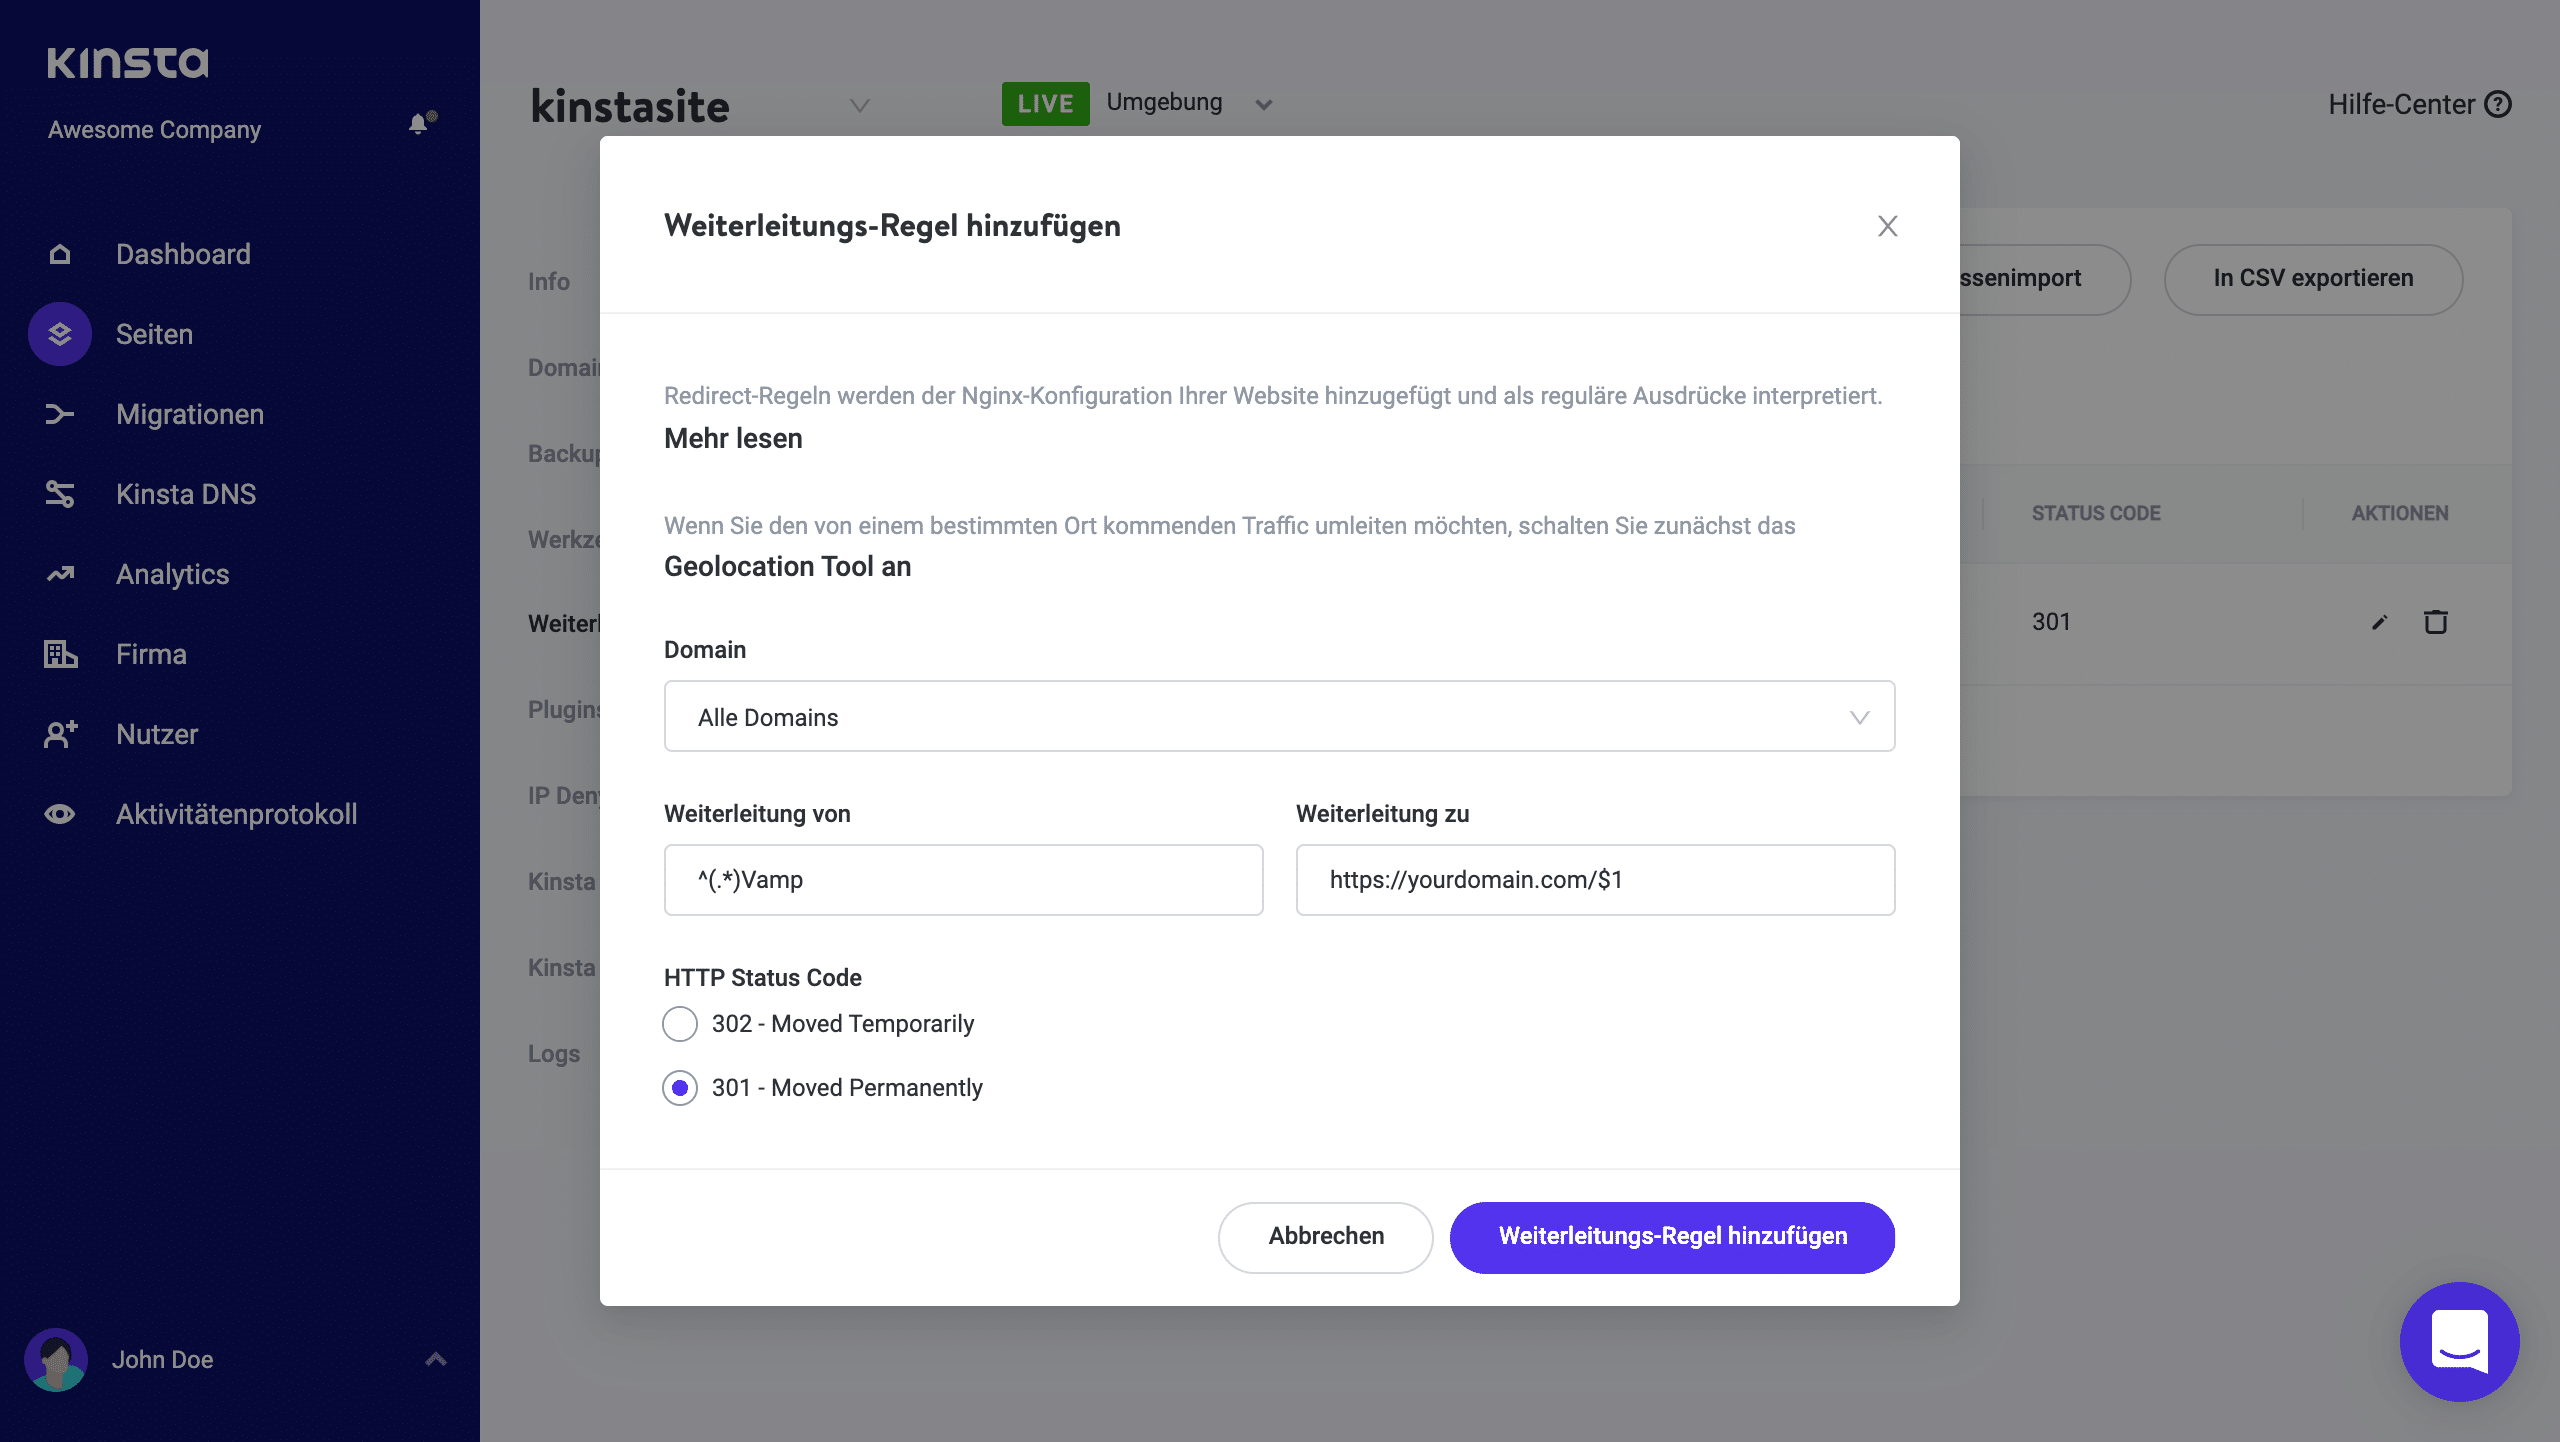Open Migrationen in the sidebar
Image resolution: width=2560 pixels, height=1442 pixels.
(189, 414)
